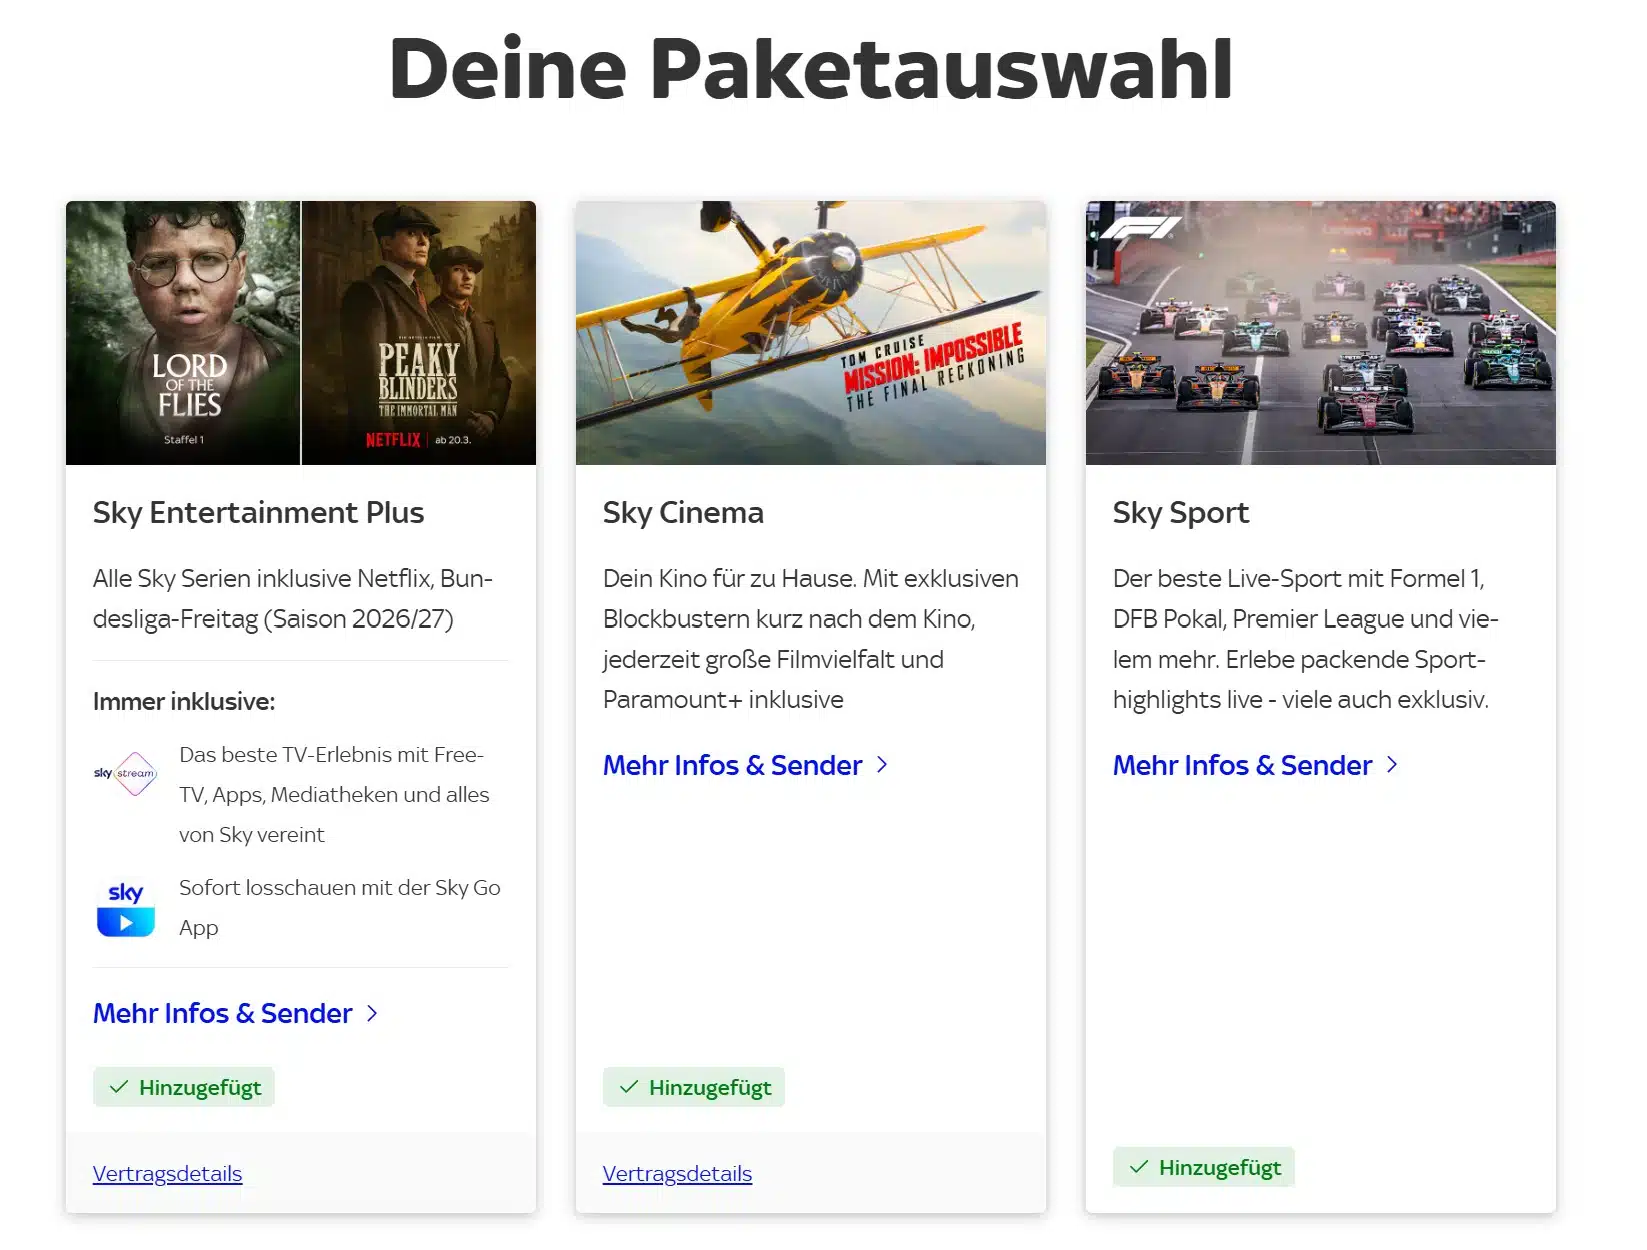The image size is (1647, 1250).
Task: Click the Sky Stream logo icon
Action: (125, 774)
